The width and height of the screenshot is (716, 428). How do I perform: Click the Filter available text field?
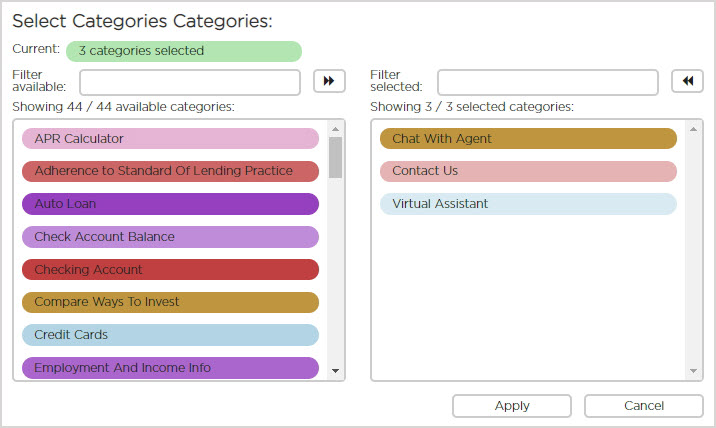click(x=190, y=82)
